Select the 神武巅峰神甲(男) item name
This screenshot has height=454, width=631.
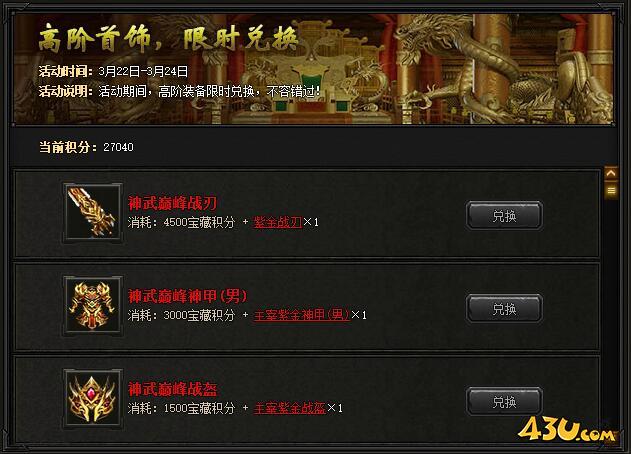[187, 296]
